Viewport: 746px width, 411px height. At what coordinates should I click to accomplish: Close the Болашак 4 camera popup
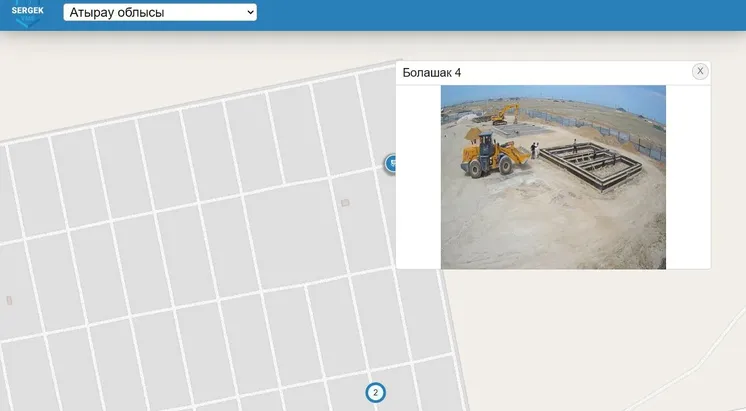700,71
